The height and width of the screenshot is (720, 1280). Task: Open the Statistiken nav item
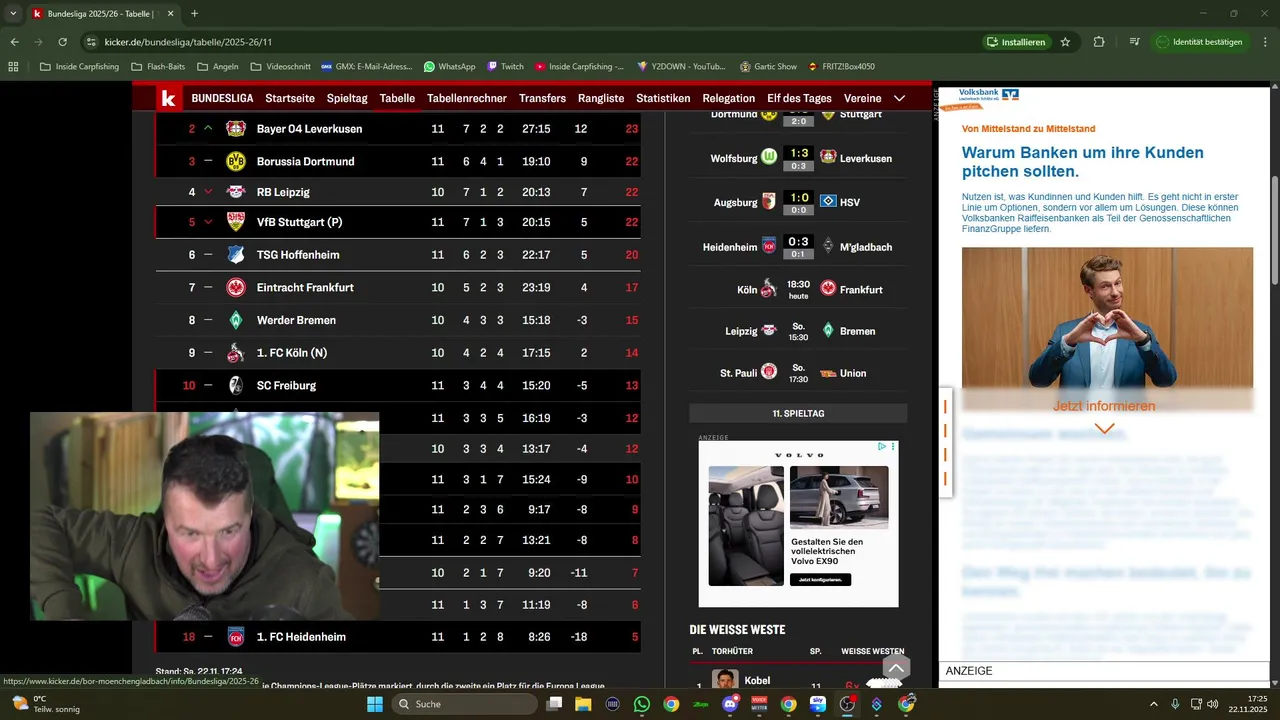(663, 98)
